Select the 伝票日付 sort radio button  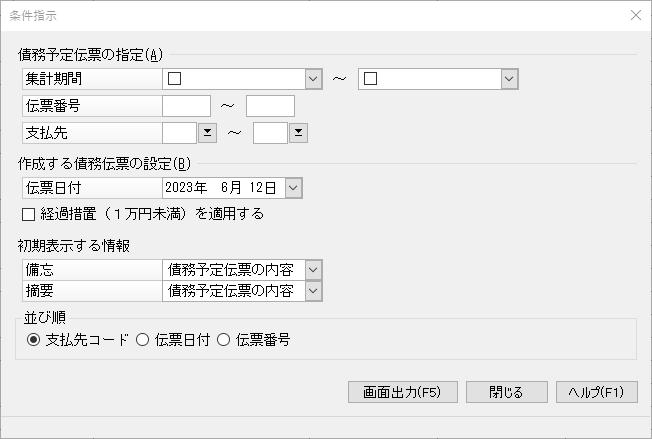click(142, 340)
